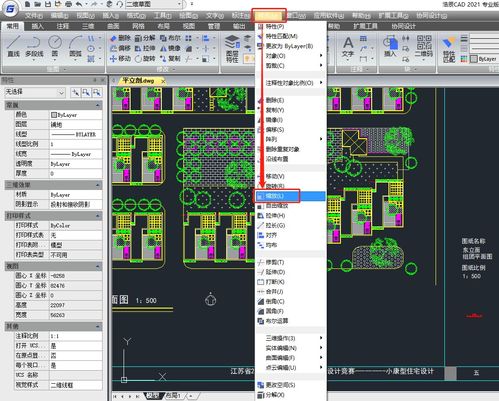Select the 多段线 (Polyline) tool

pos(34,46)
